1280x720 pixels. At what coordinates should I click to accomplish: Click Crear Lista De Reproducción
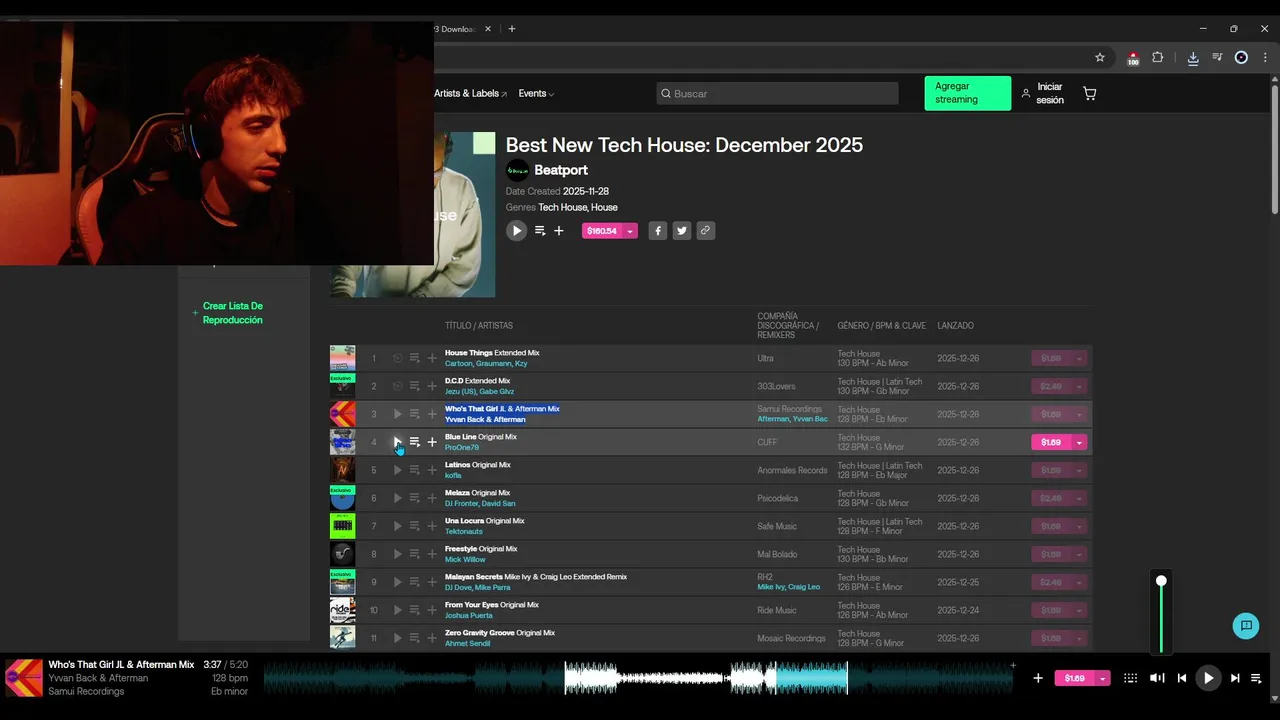[232, 313]
